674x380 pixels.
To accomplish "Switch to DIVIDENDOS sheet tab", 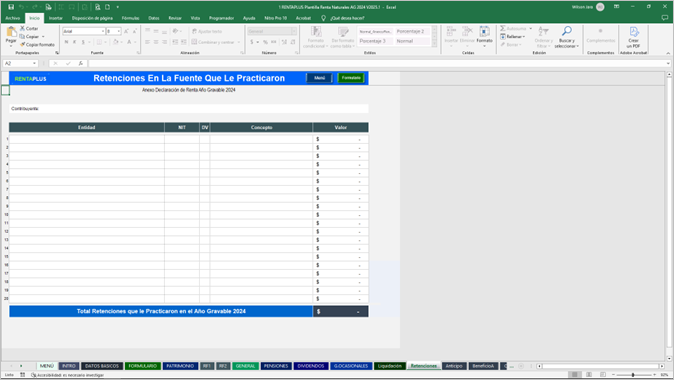I will coord(311,366).
